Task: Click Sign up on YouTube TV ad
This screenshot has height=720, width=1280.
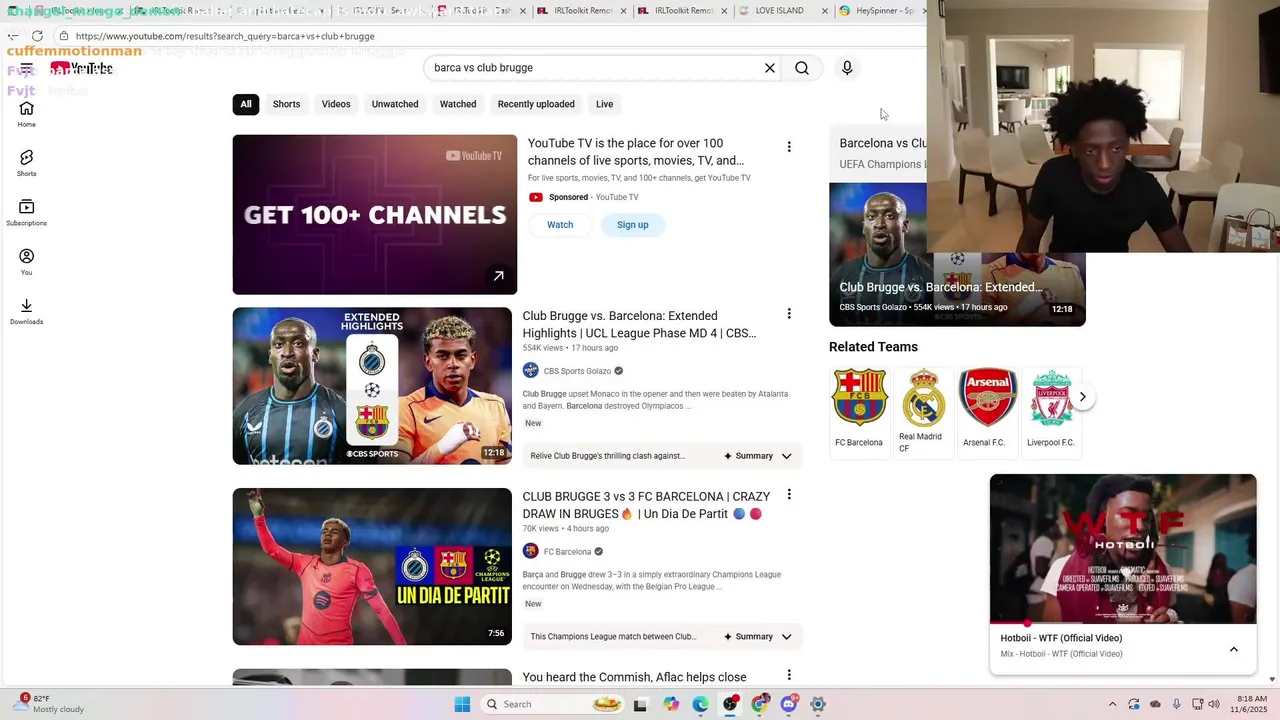Action: 633,225
